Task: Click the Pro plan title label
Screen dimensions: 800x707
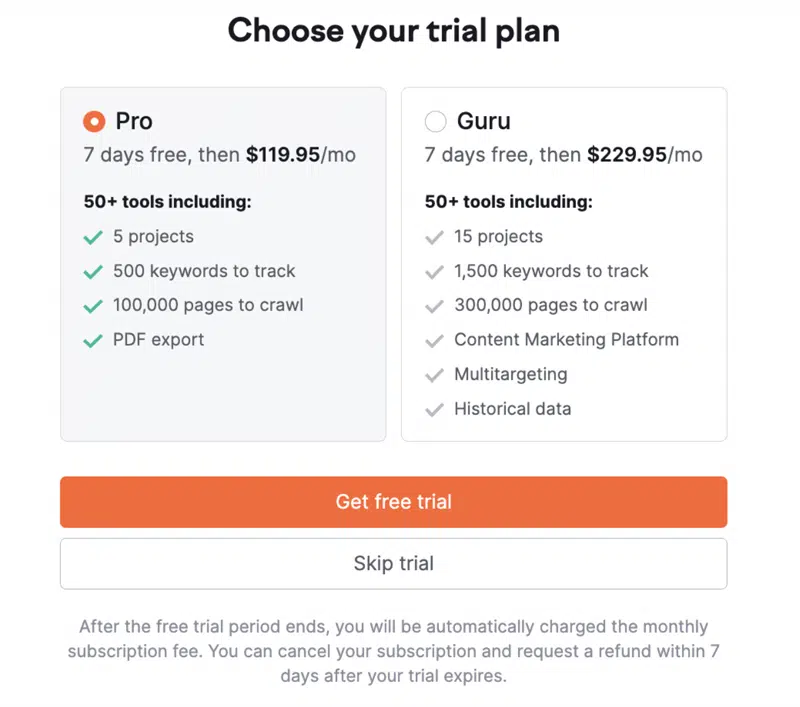Action: tap(134, 121)
